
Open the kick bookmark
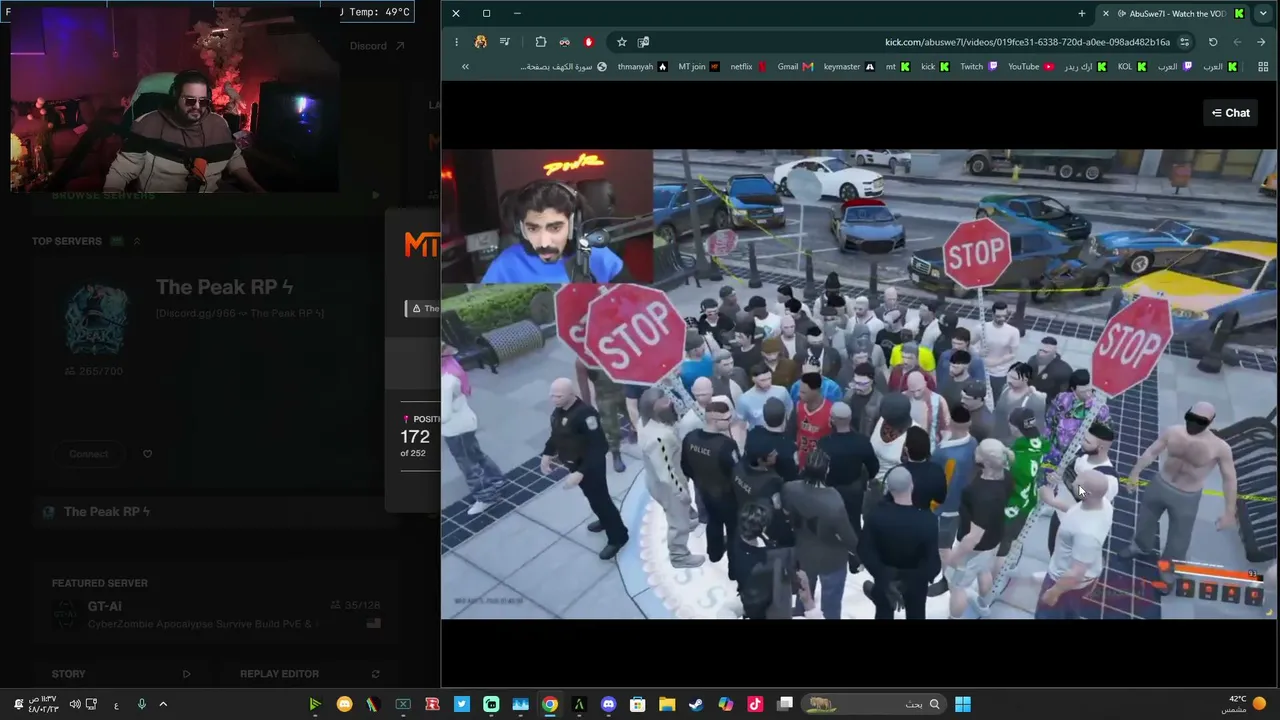(x=935, y=67)
